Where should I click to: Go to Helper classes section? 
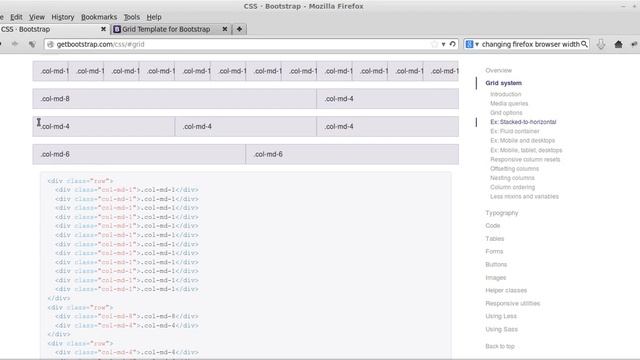click(506, 291)
